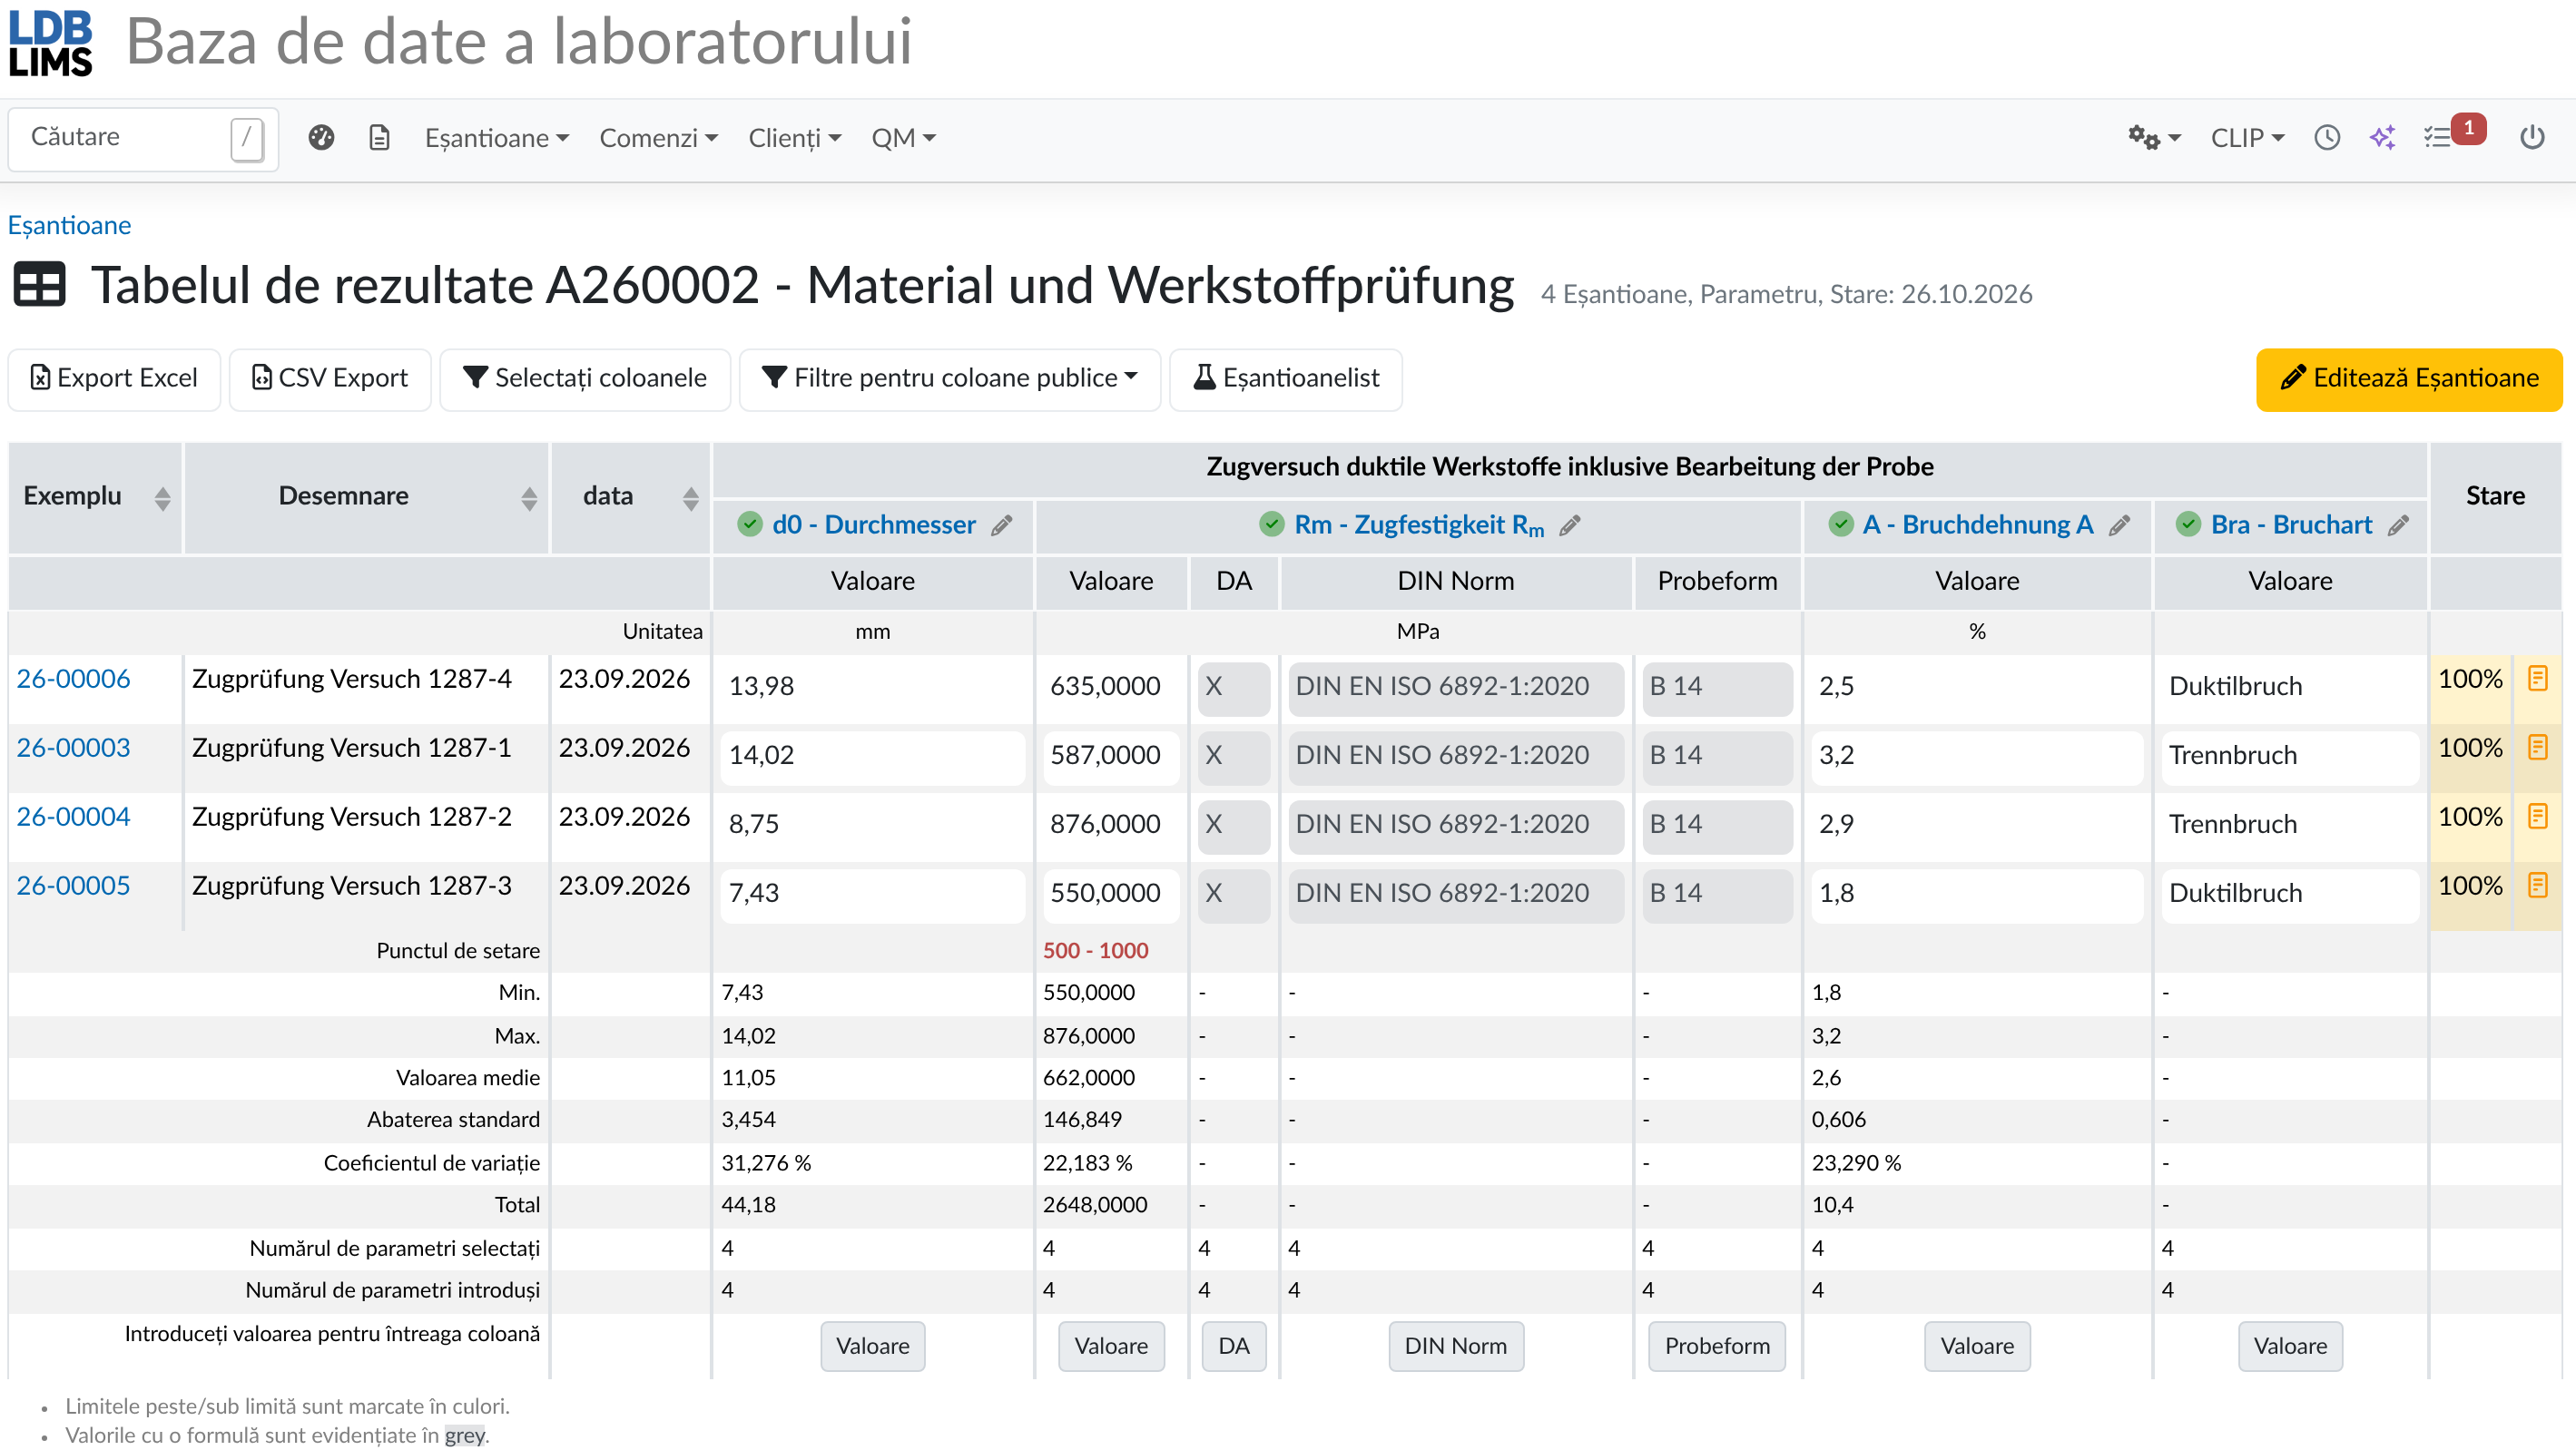Click Editează Eșantioane button

tap(2408, 379)
